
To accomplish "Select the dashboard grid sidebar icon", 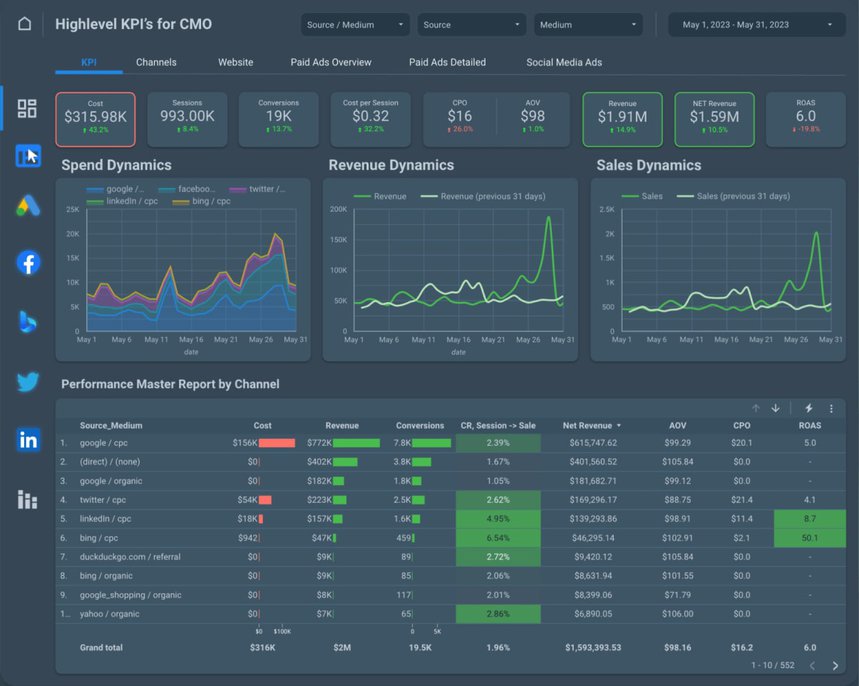I will coord(27,108).
